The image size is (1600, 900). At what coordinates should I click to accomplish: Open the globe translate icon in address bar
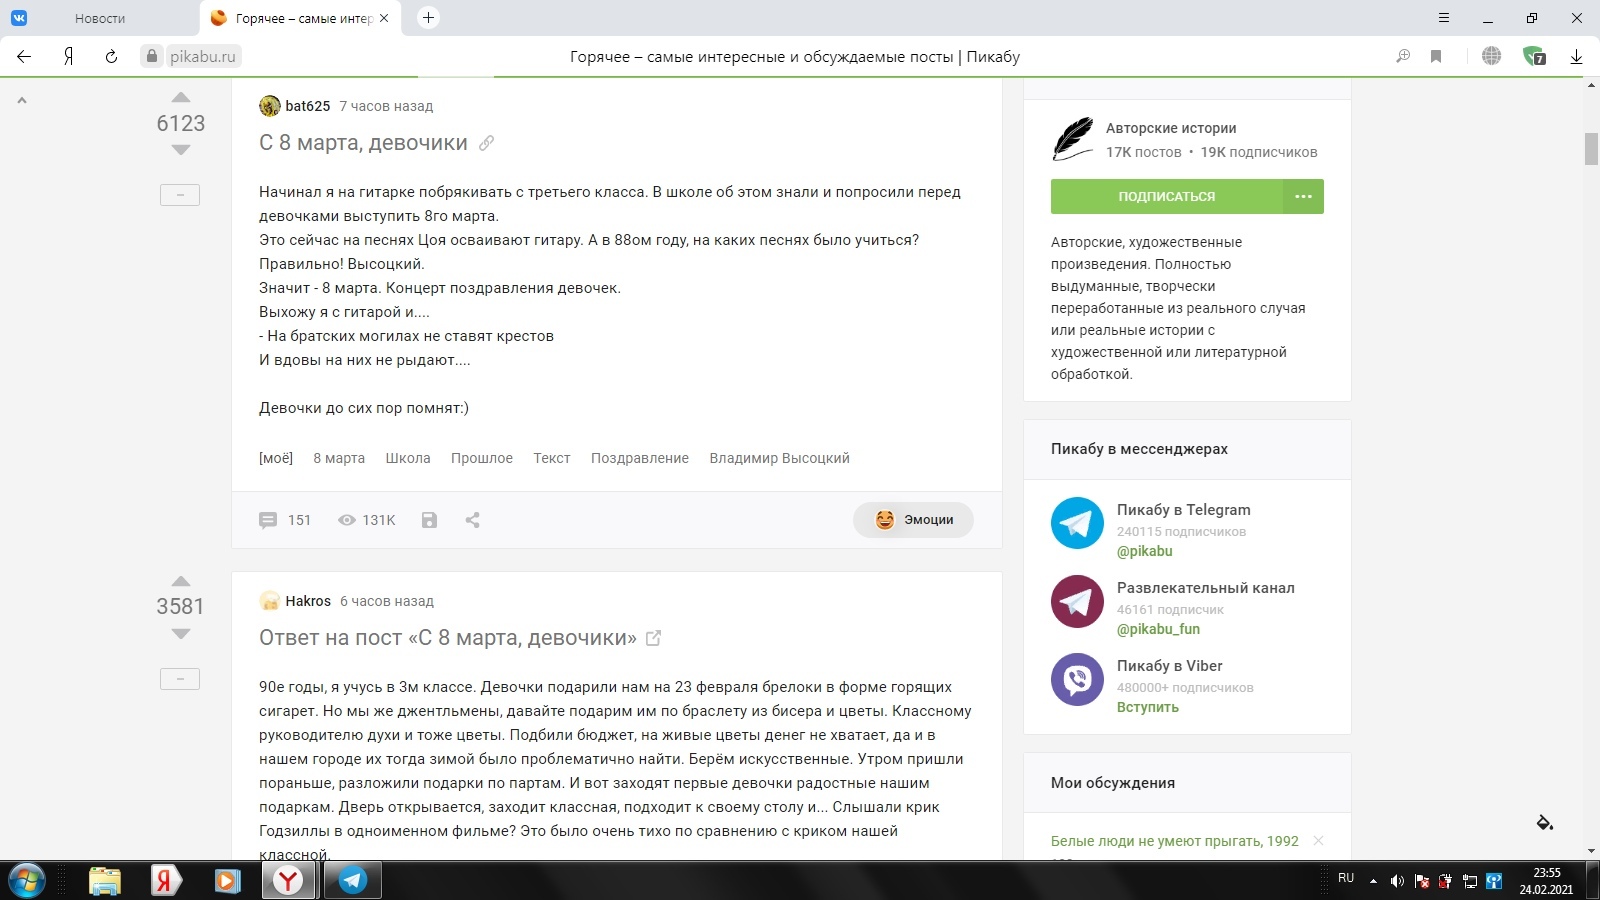pos(1491,57)
